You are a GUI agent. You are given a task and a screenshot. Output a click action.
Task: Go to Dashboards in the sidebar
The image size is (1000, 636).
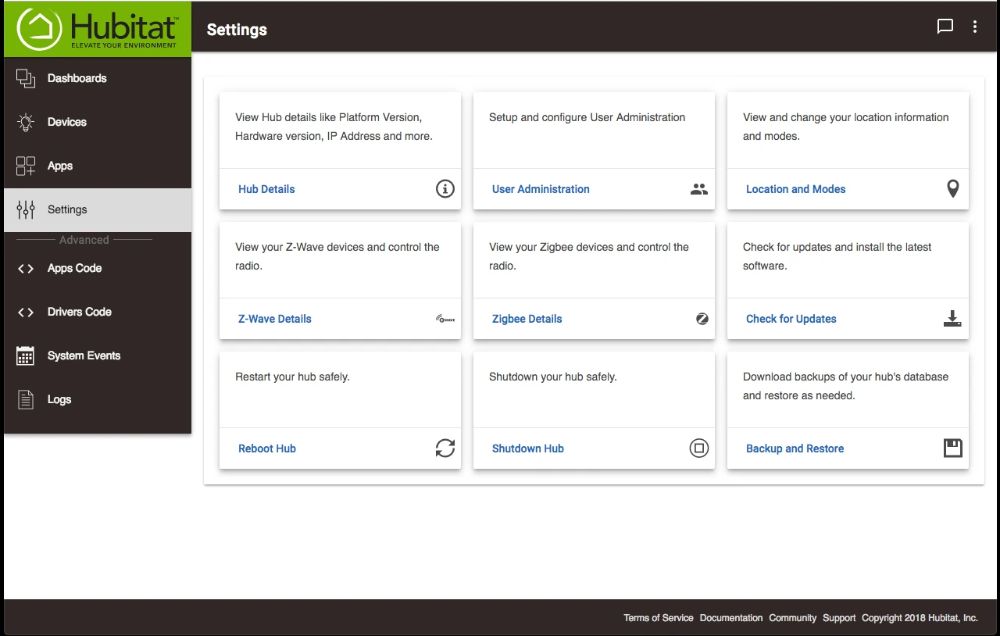pos(76,78)
